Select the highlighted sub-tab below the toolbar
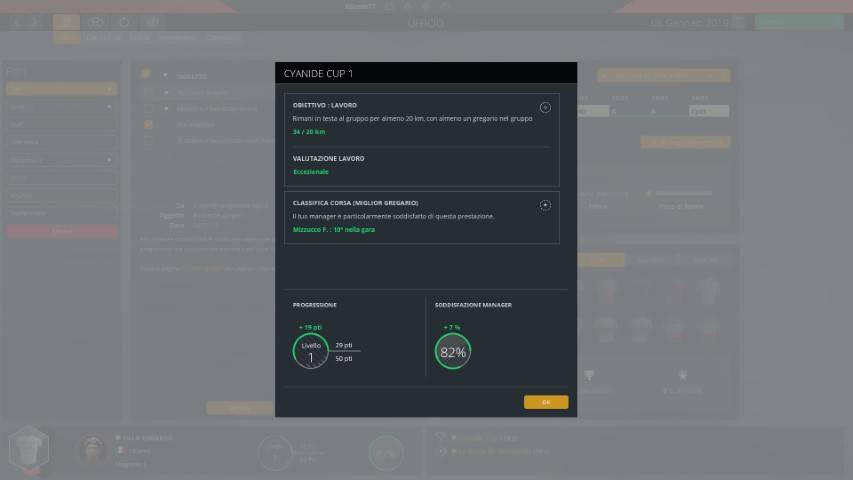The image size is (853, 480). (x=66, y=38)
